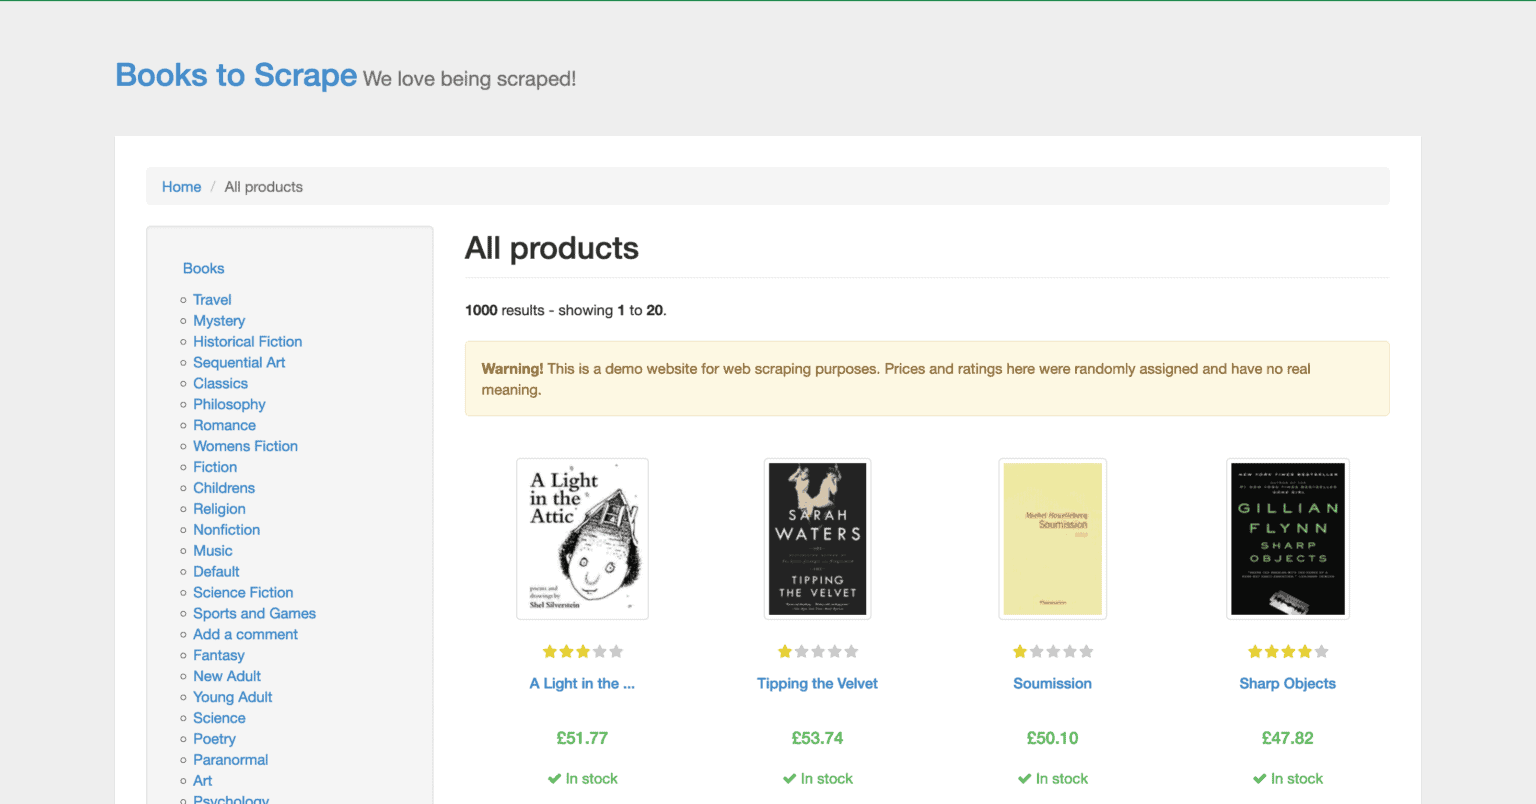Browse the Science Fiction category

[x=243, y=592]
